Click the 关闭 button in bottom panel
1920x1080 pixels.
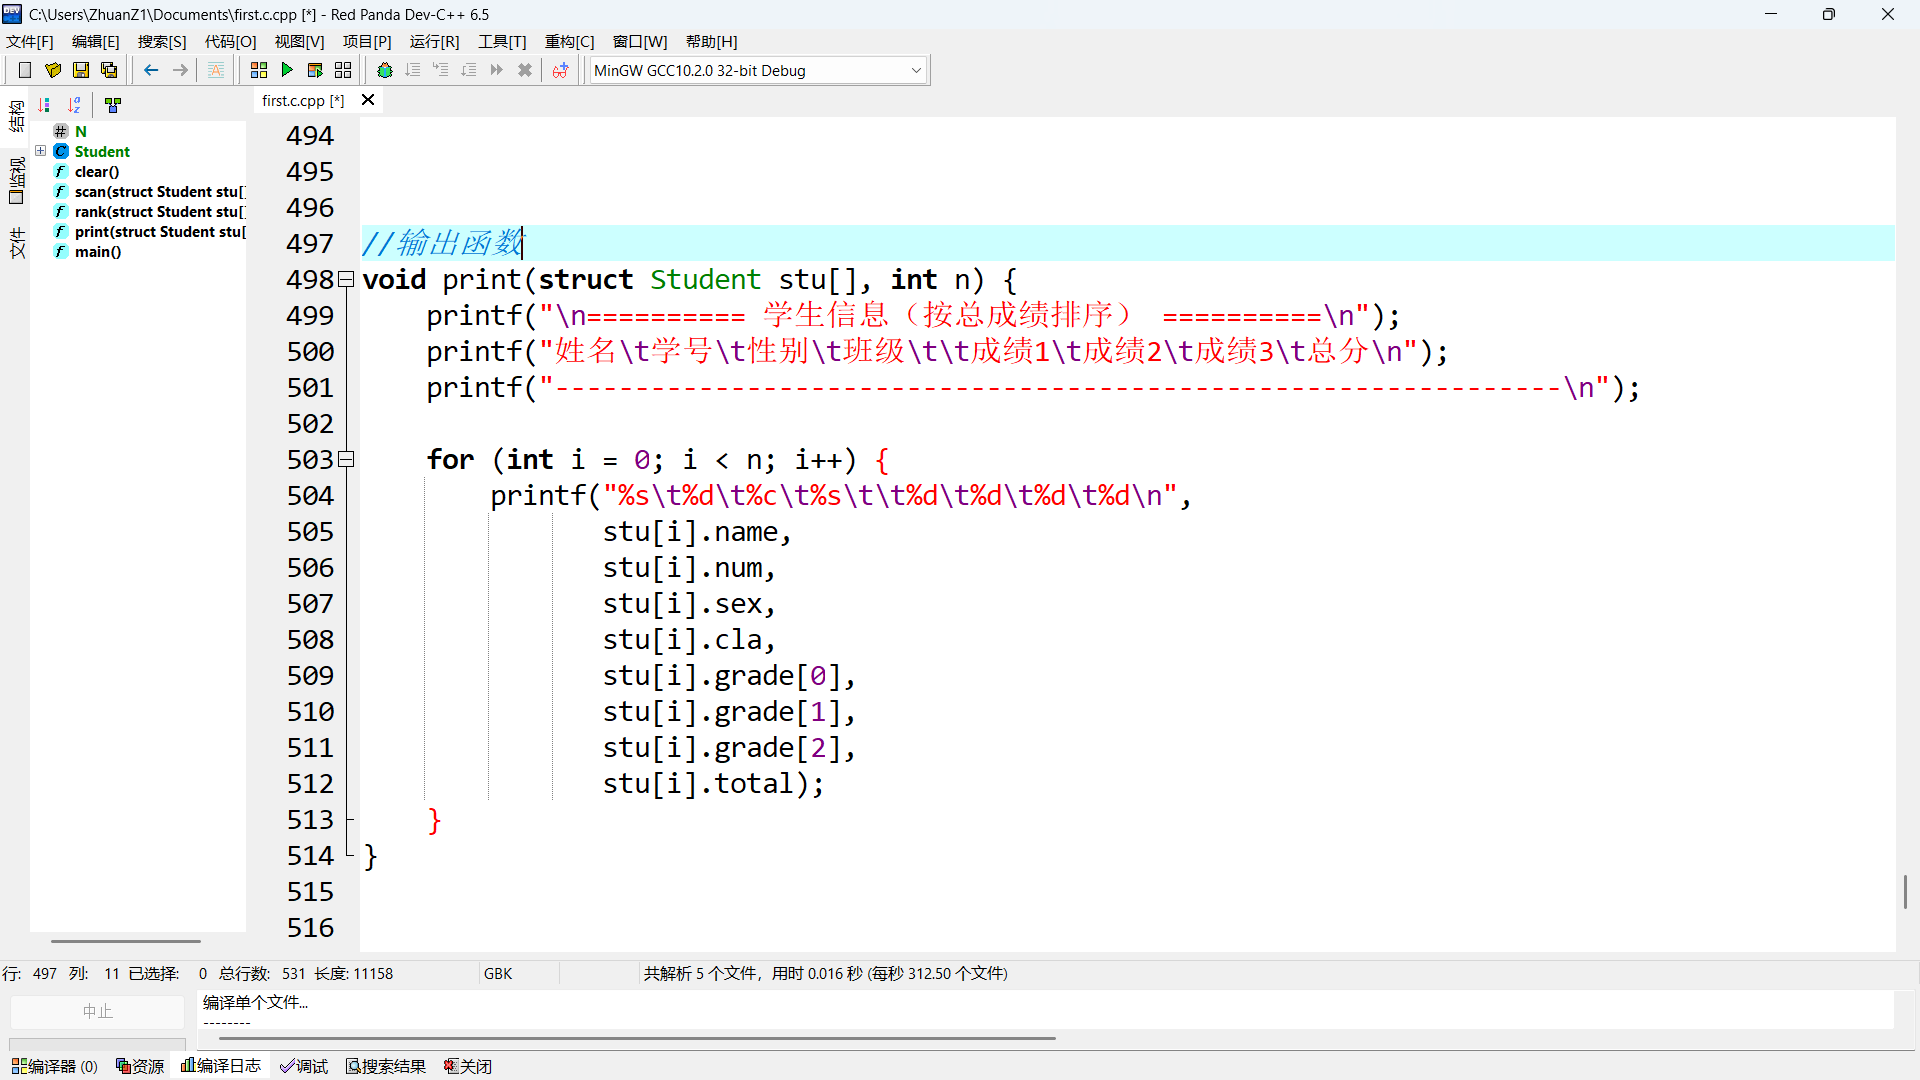468,1066
